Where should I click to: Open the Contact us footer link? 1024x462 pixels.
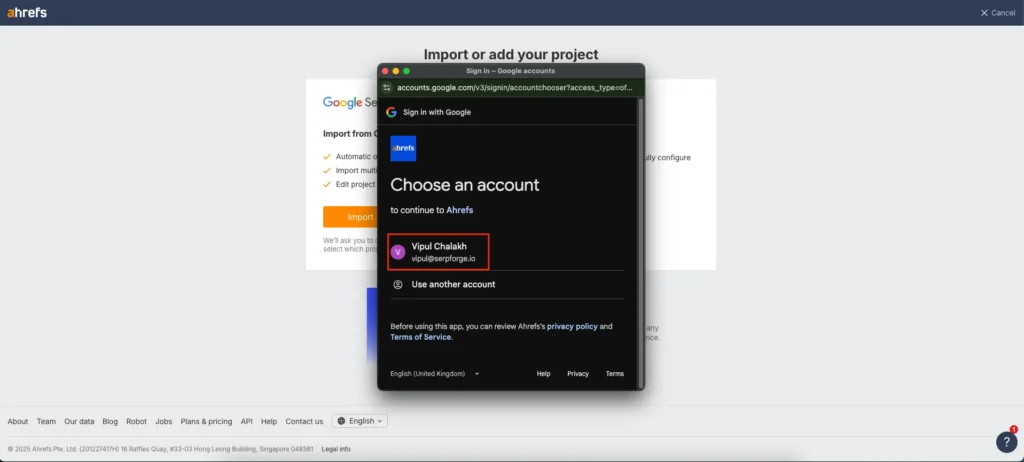tap(304, 421)
